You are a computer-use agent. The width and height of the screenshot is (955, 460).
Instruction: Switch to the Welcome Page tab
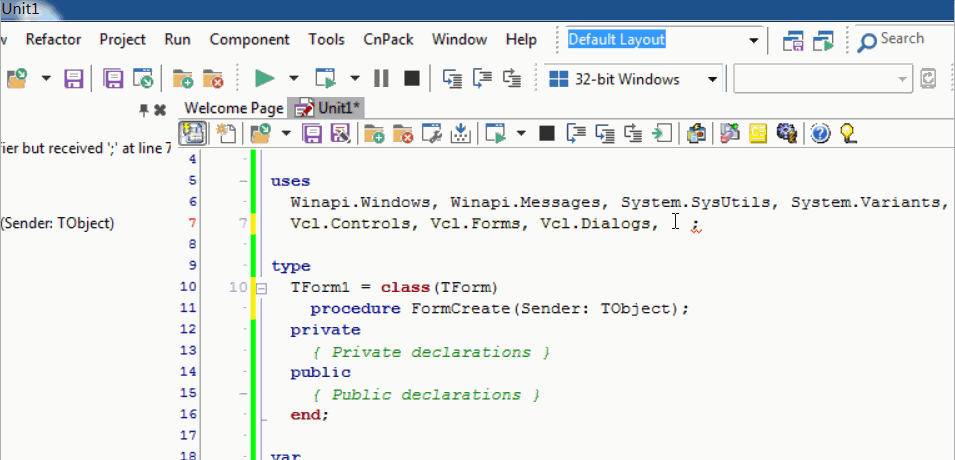point(234,108)
